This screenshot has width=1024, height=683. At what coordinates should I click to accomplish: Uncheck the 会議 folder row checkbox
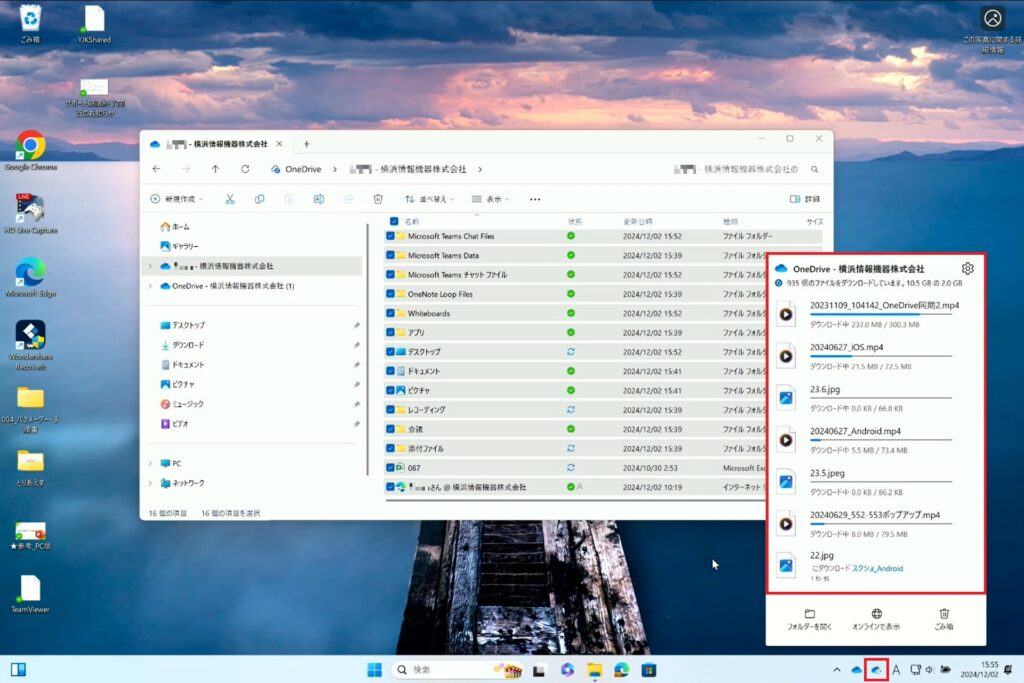click(390, 429)
